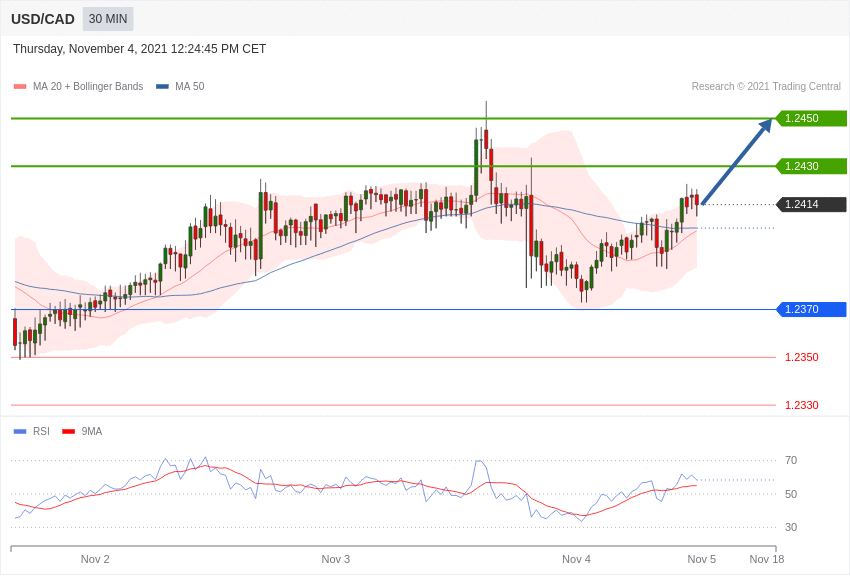
Task: Click the 30 MIN timeframe badge
Action: pyautogui.click(x=108, y=19)
